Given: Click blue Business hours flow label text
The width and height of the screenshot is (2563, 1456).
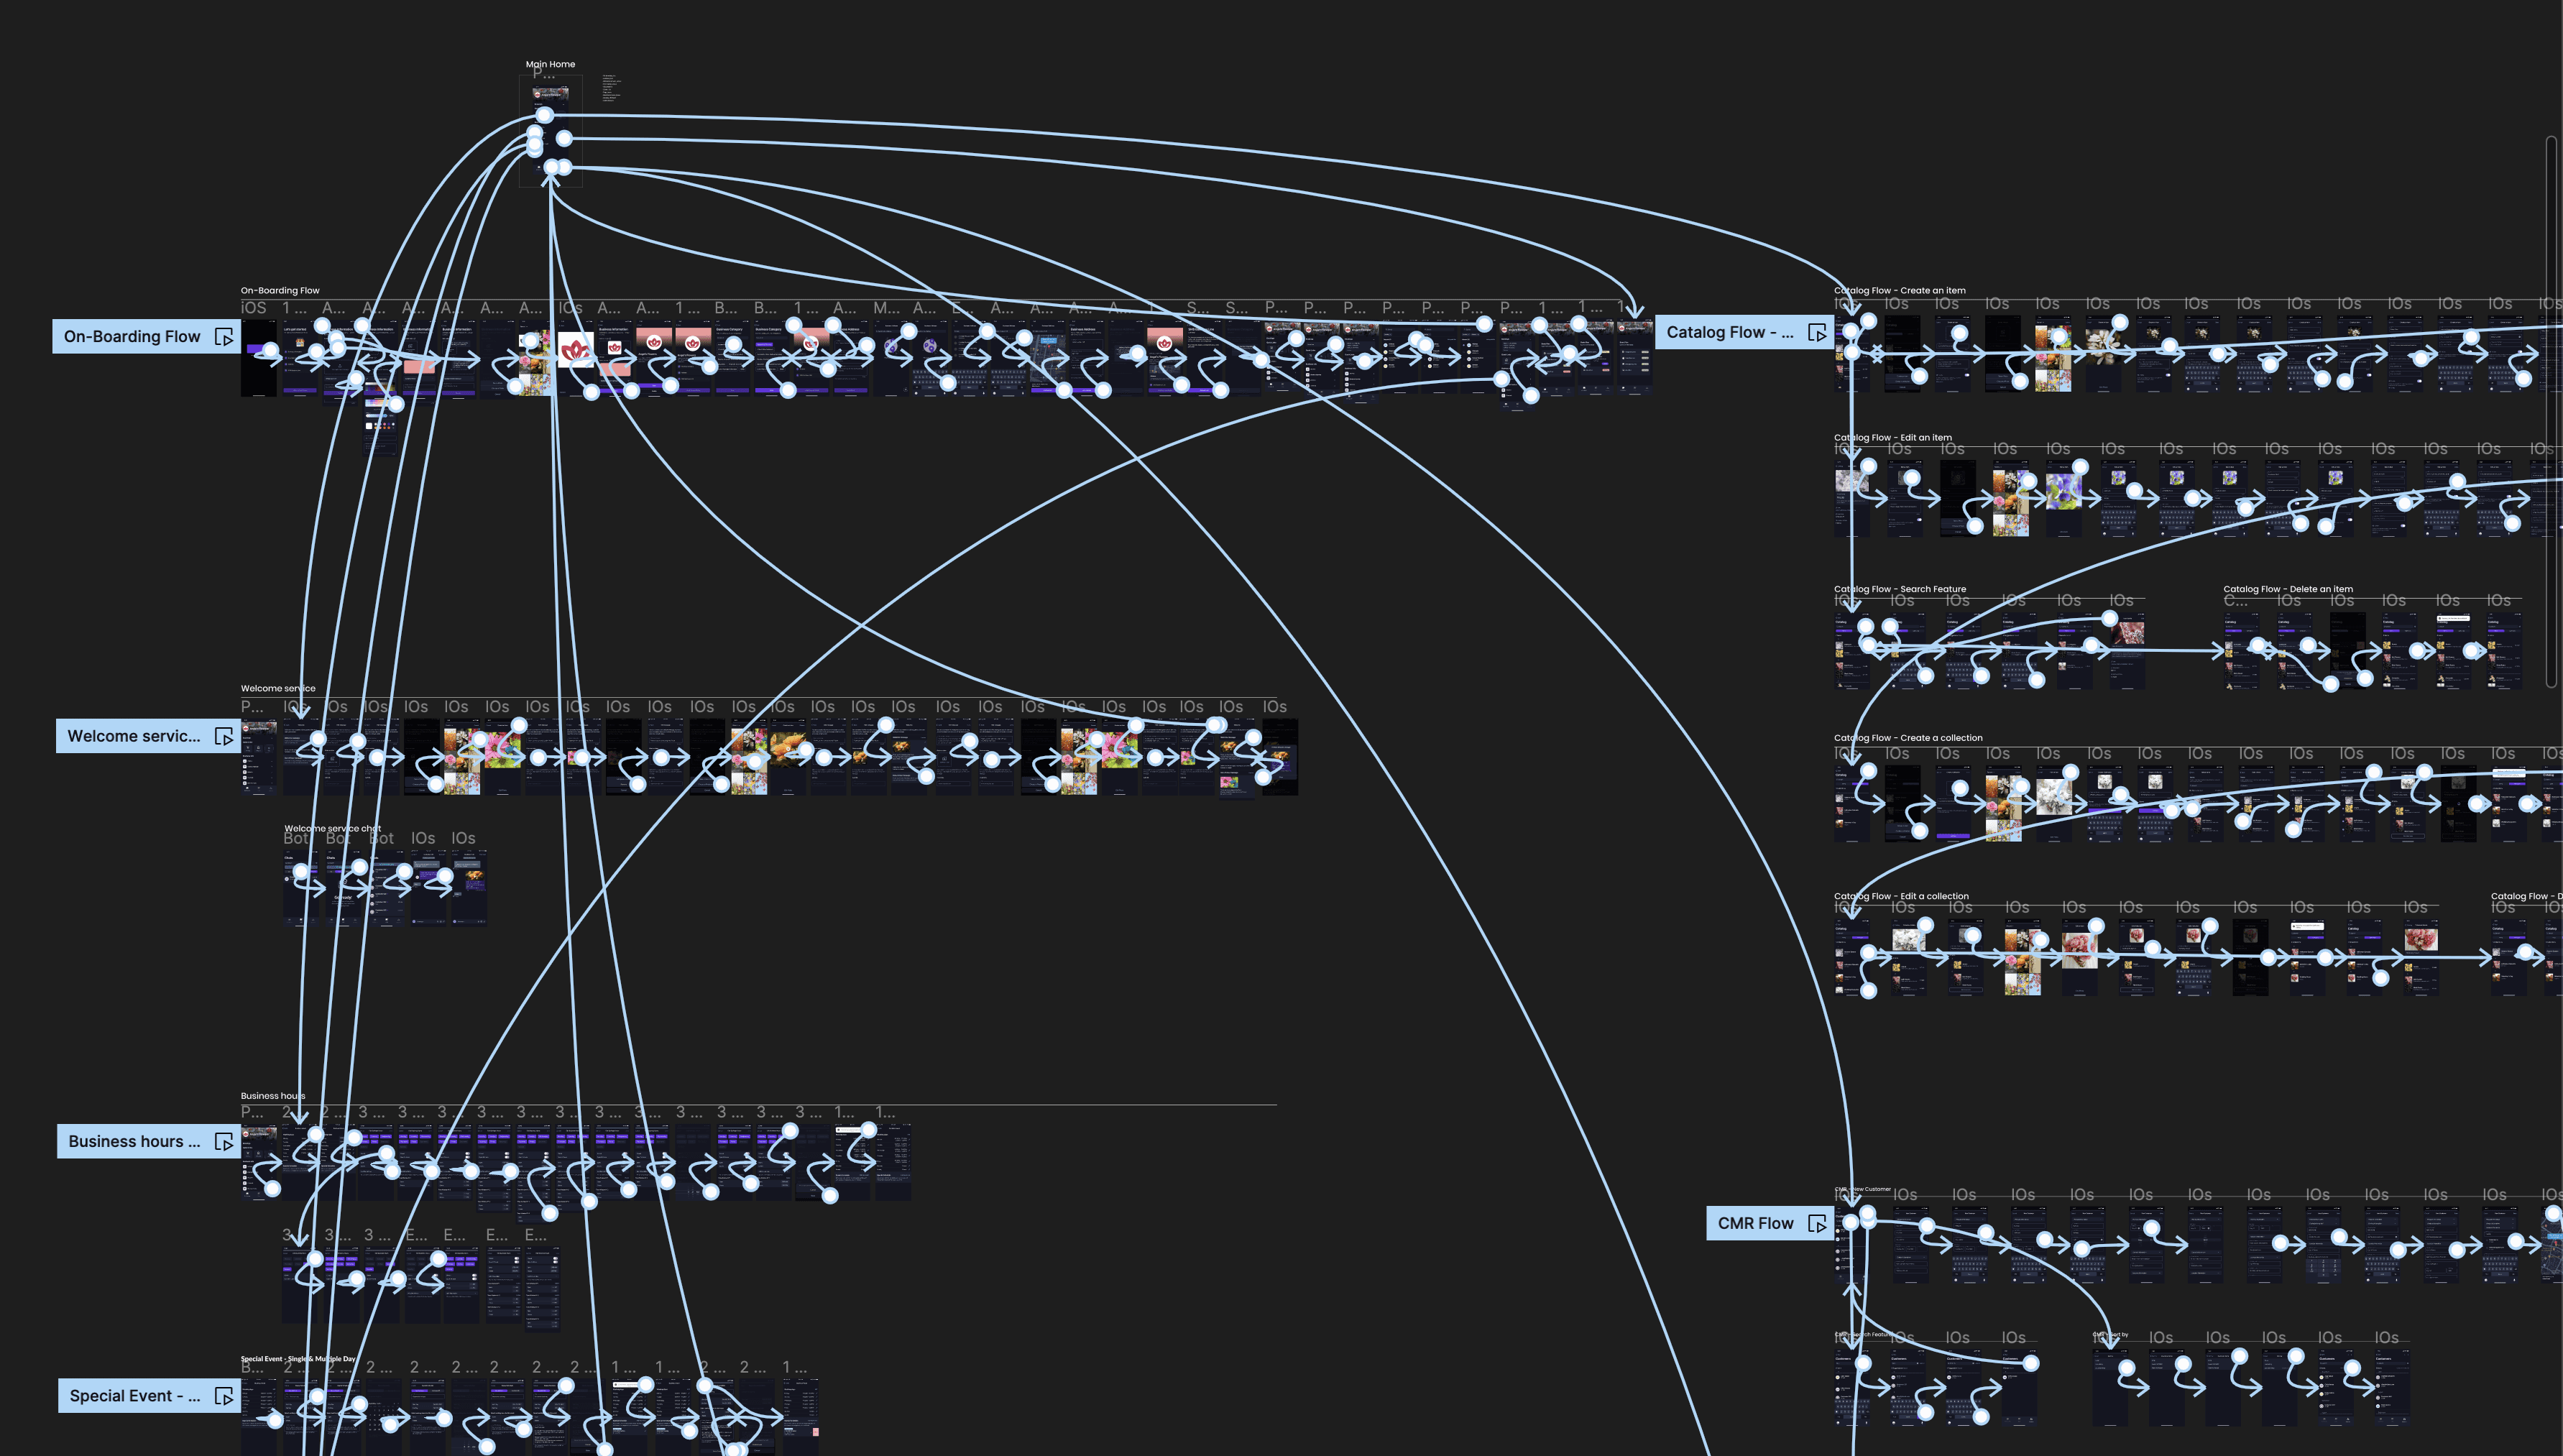Looking at the screenshot, I should pos(133,1142).
